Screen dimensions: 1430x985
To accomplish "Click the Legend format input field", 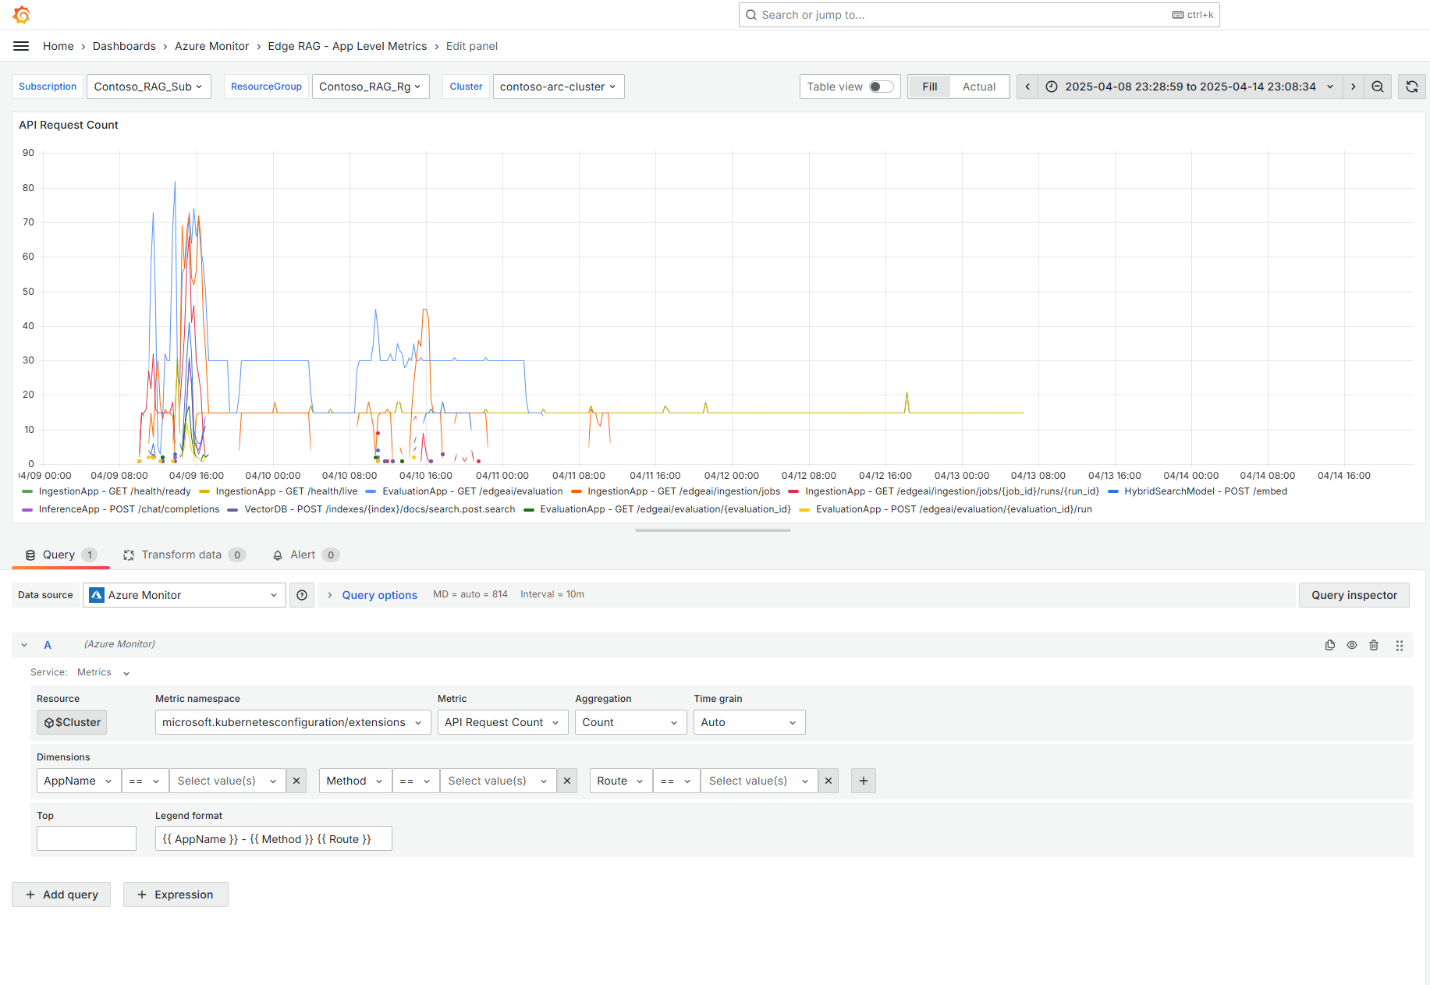I will coord(273,839).
